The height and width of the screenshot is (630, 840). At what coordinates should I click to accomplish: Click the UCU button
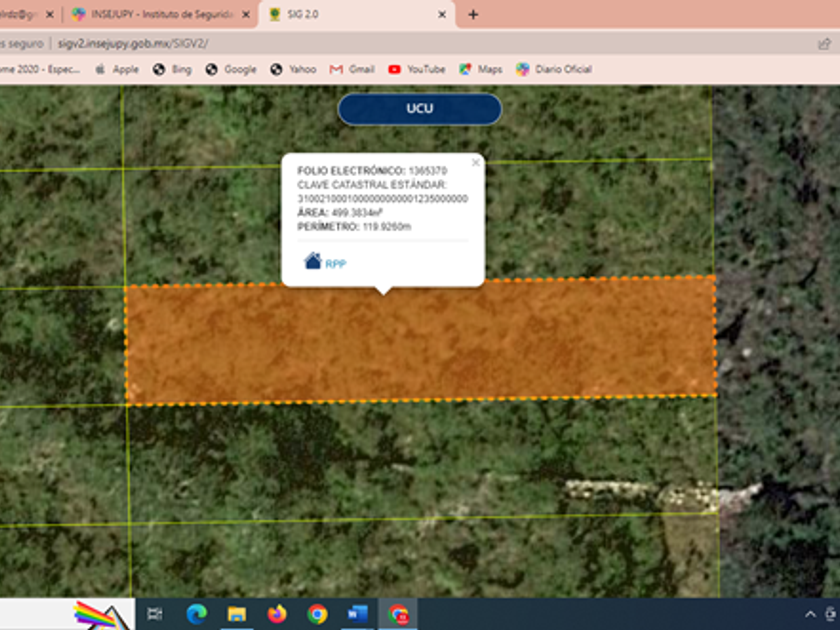pyautogui.click(x=420, y=109)
